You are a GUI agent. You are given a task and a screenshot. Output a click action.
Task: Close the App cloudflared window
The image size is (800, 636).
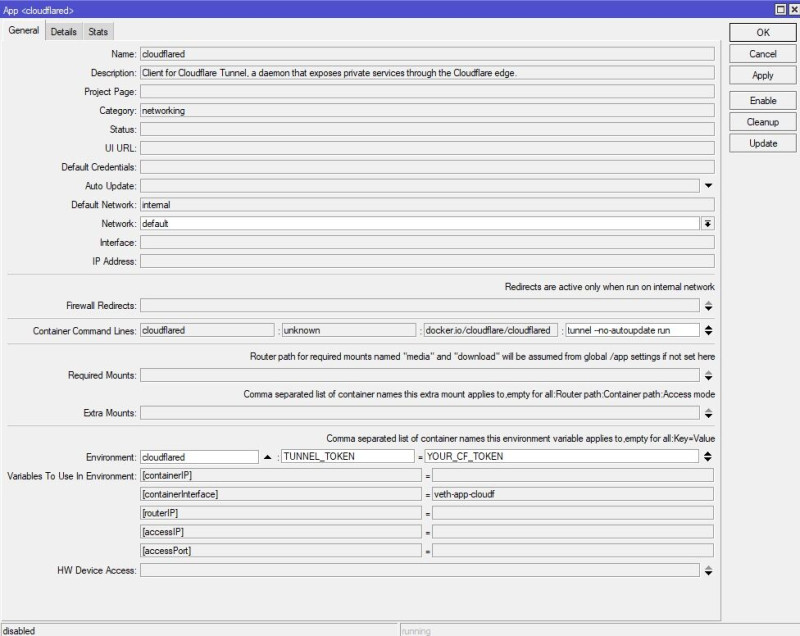tap(794, 9)
